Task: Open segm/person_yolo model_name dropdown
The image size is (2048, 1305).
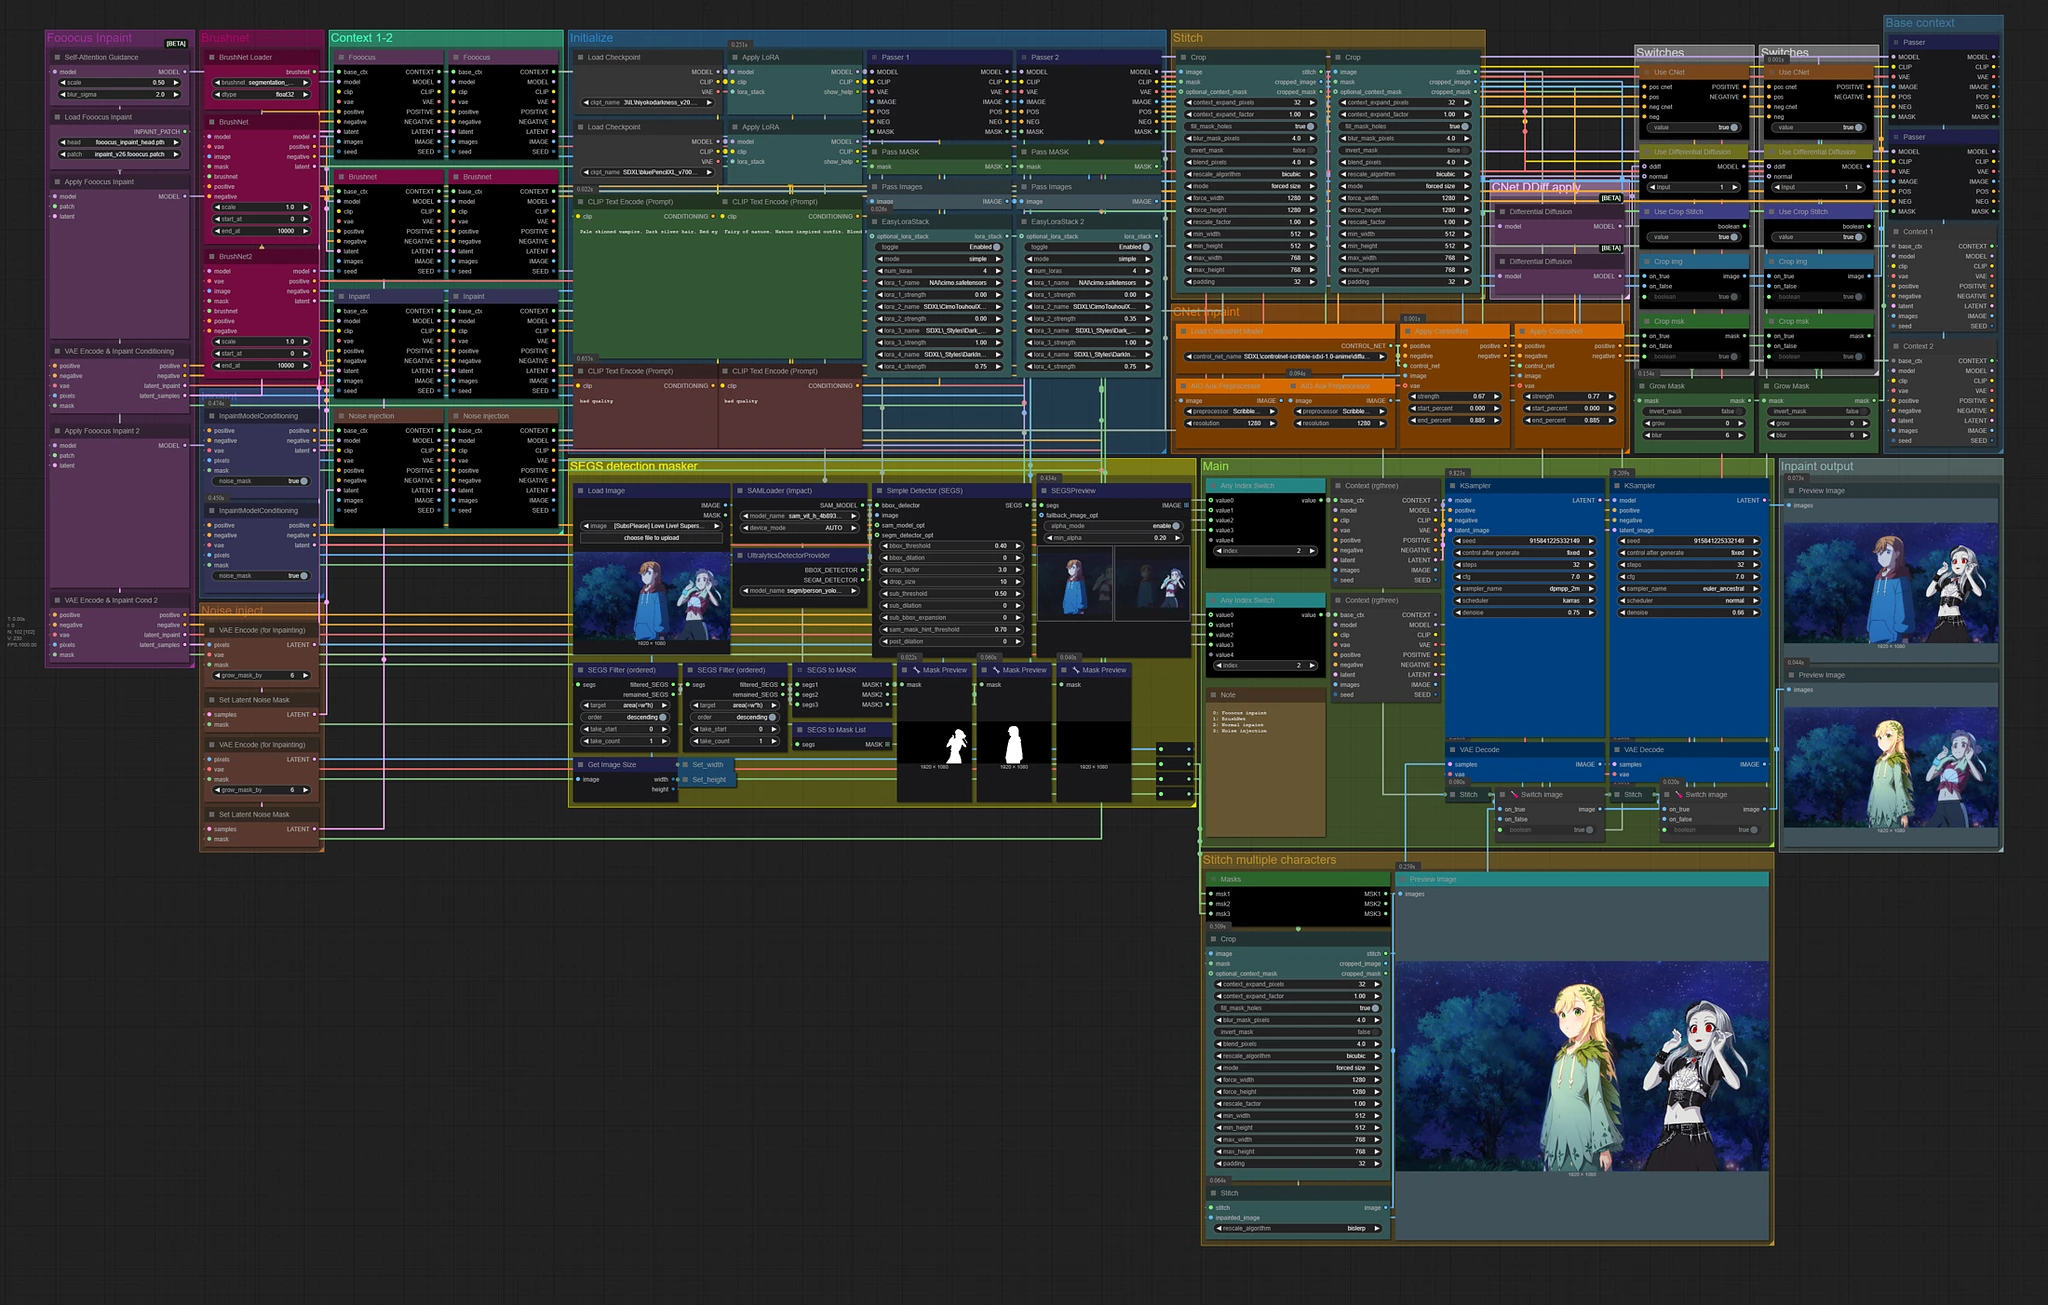Action: (800, 591)
